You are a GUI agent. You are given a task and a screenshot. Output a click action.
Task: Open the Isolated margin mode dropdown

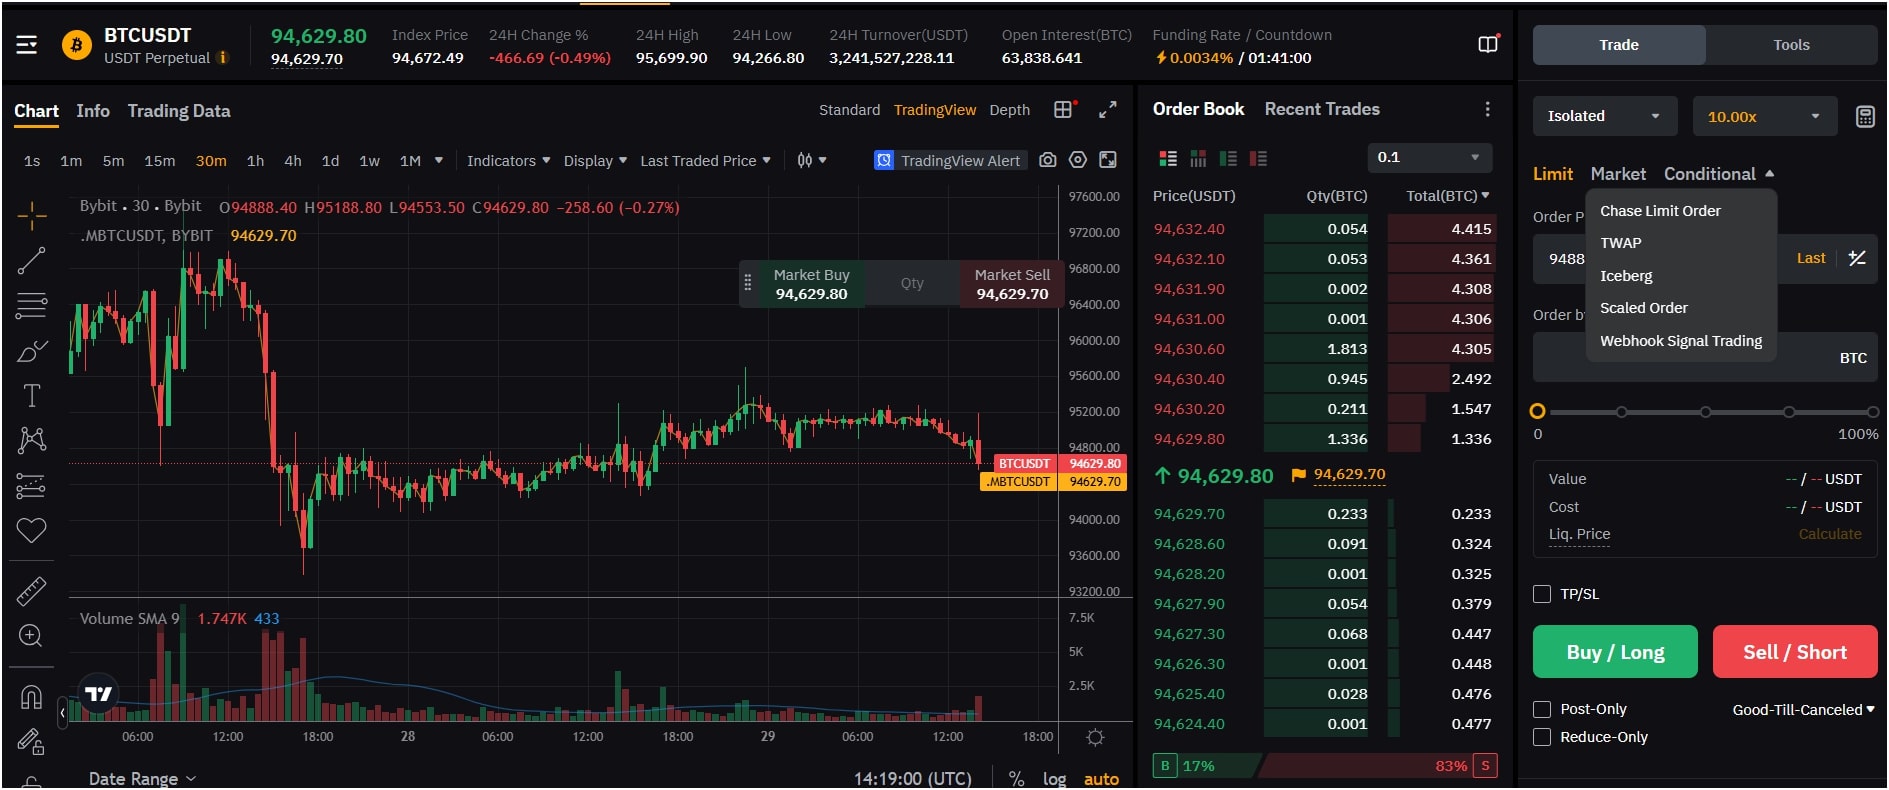tap(1605, 116)
